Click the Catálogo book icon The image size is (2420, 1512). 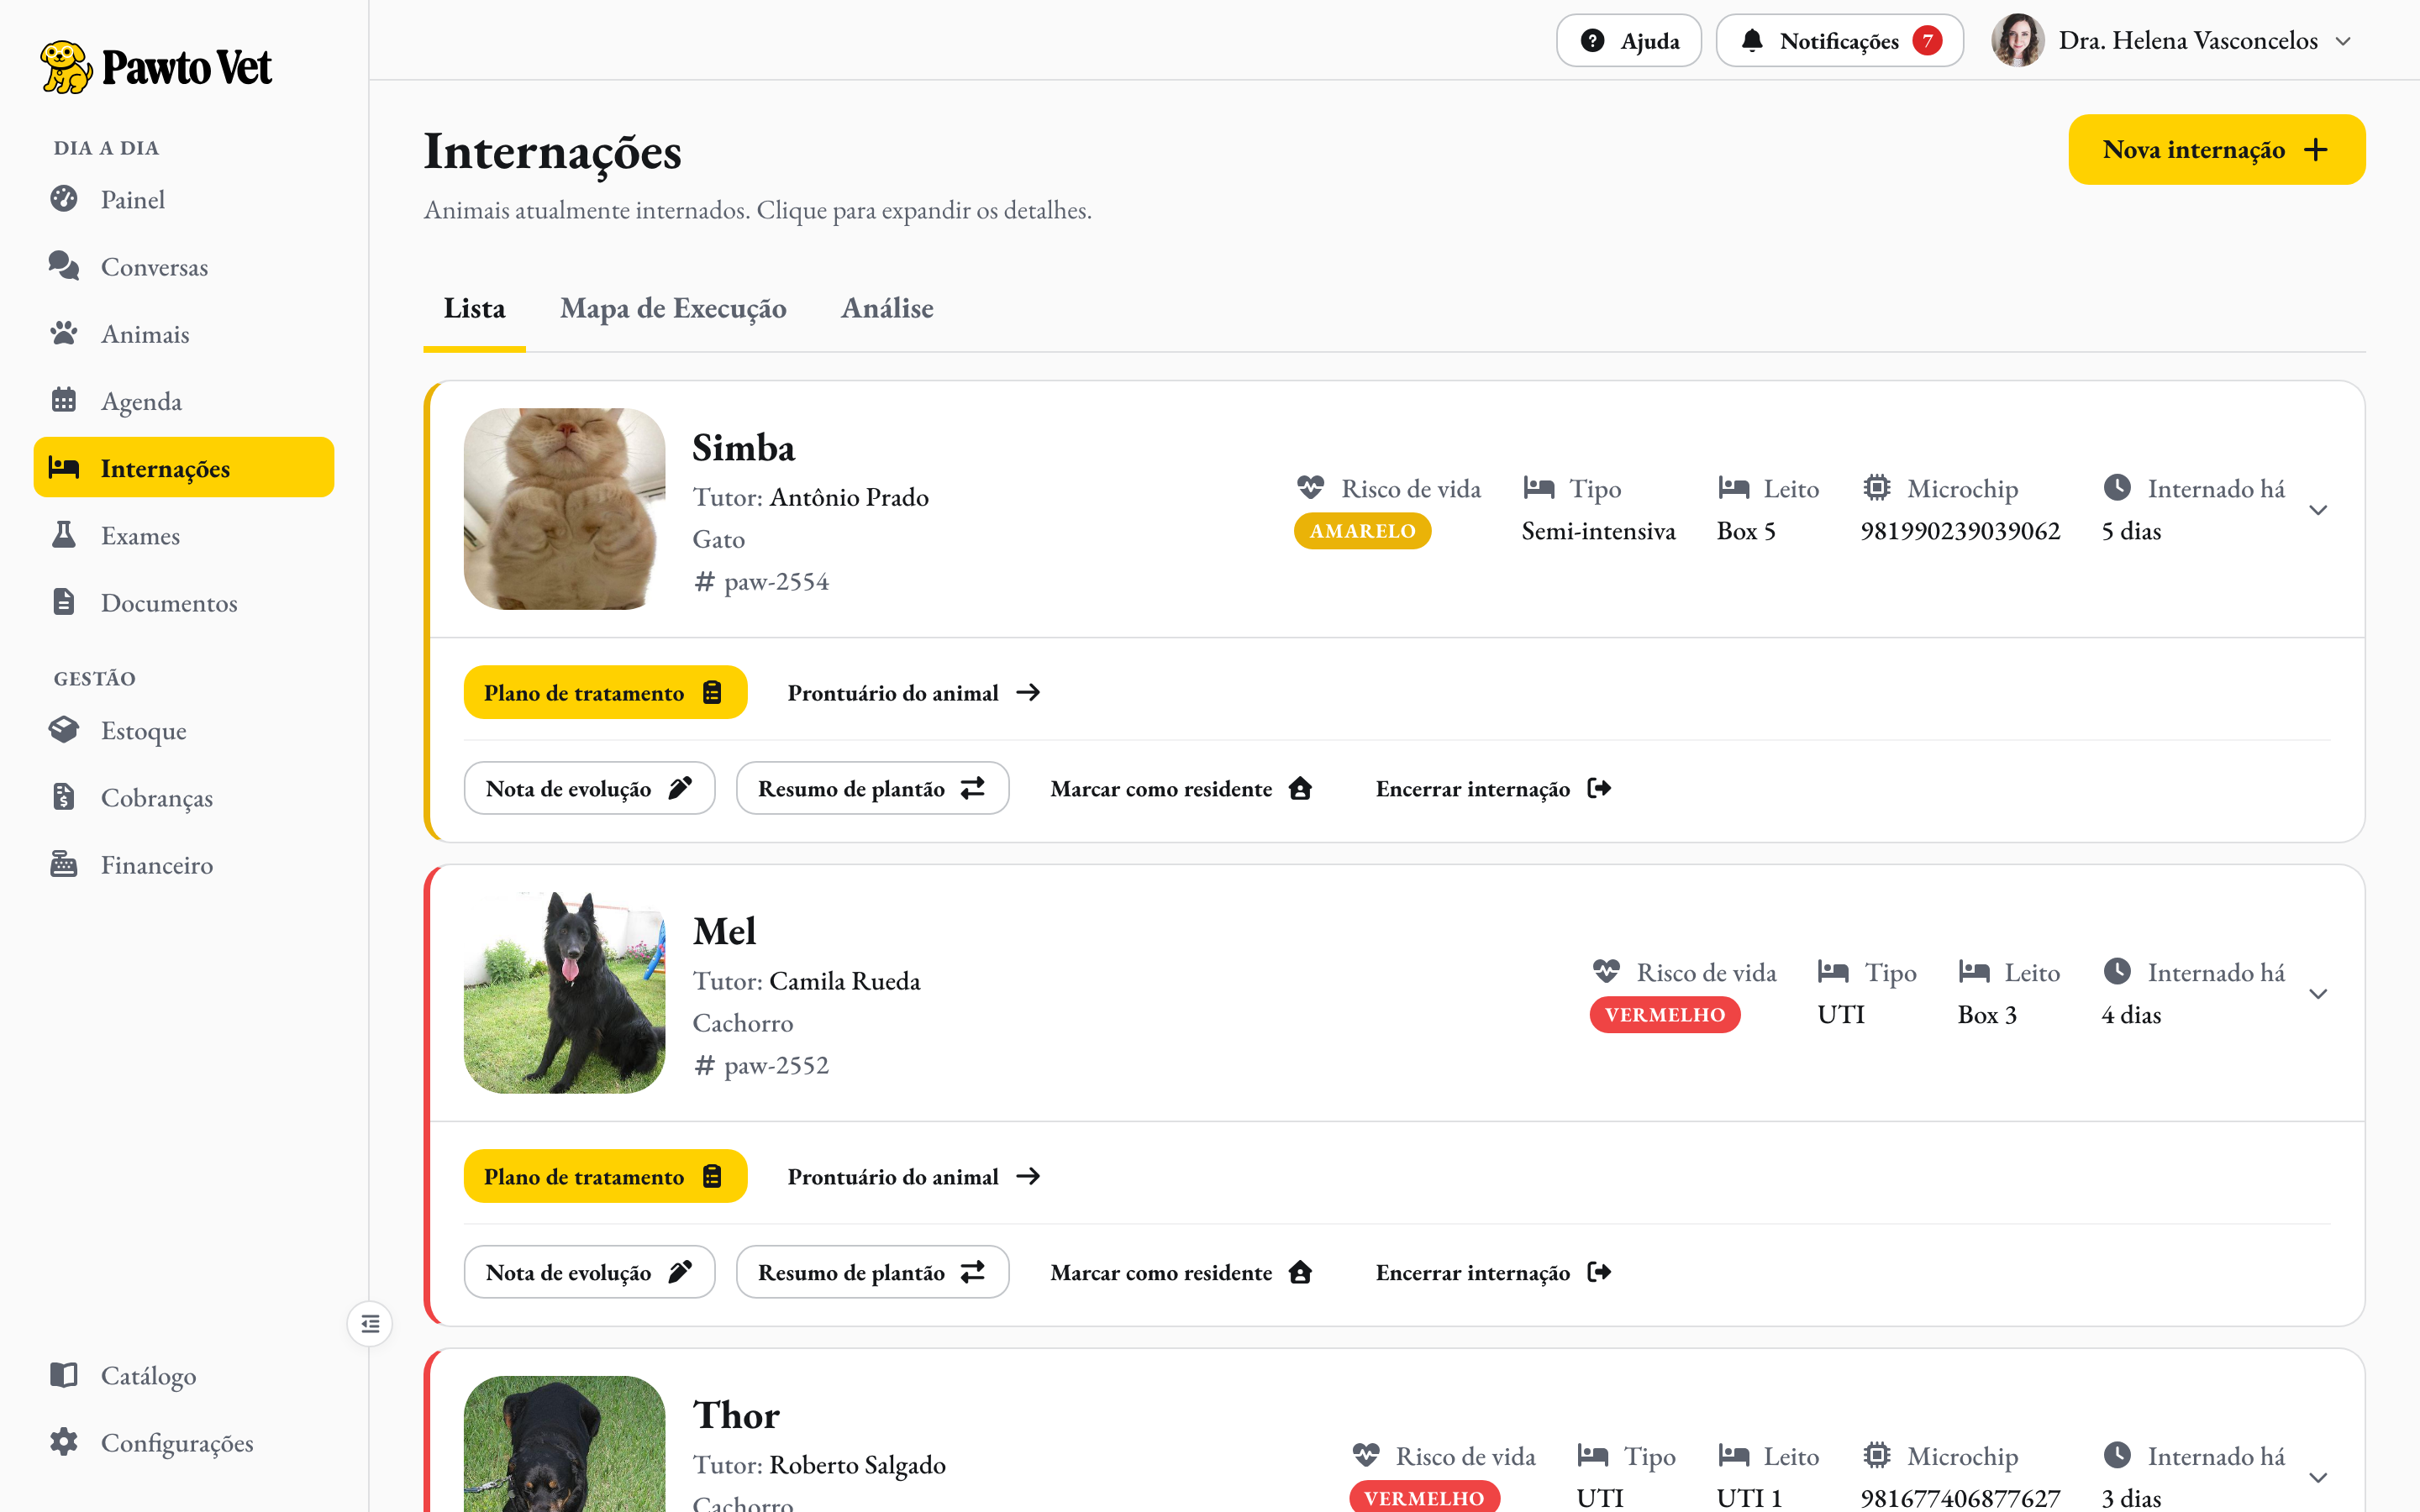[x=64, y=1375]
